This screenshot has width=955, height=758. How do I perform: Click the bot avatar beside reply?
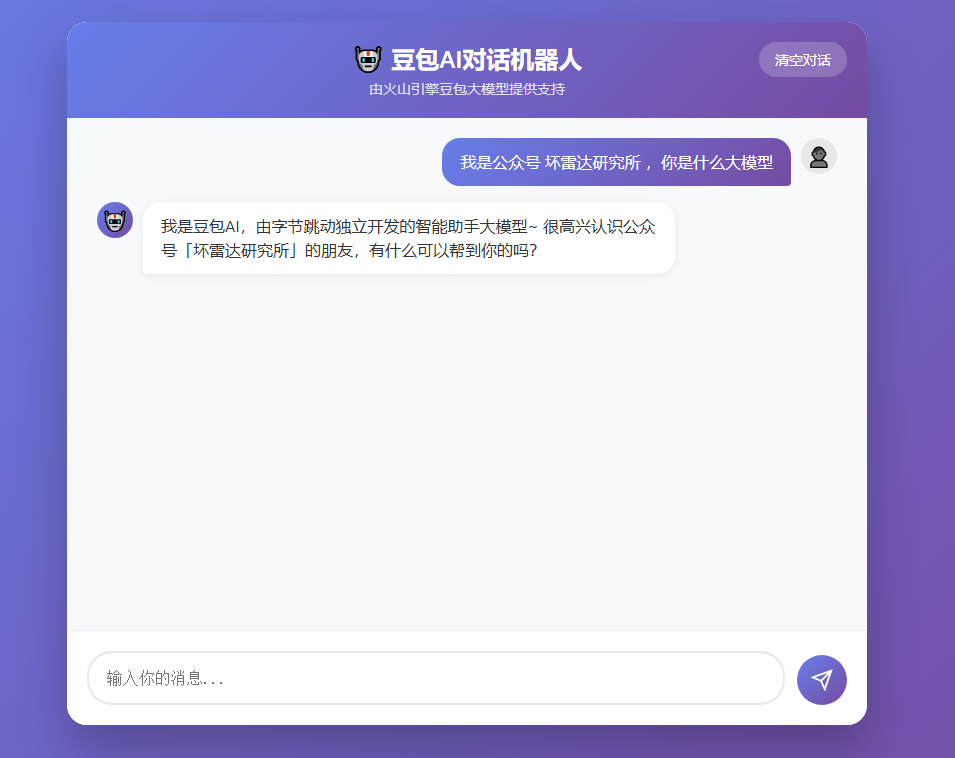pyautogui.click(x=115, y=220)
